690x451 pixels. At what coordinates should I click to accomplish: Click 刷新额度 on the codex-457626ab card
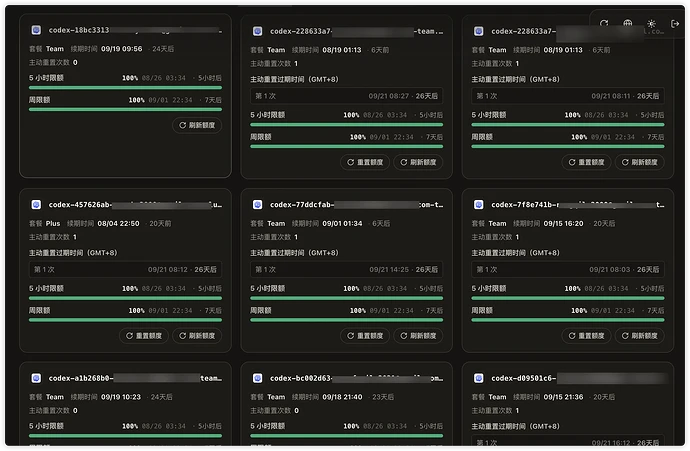197,336
